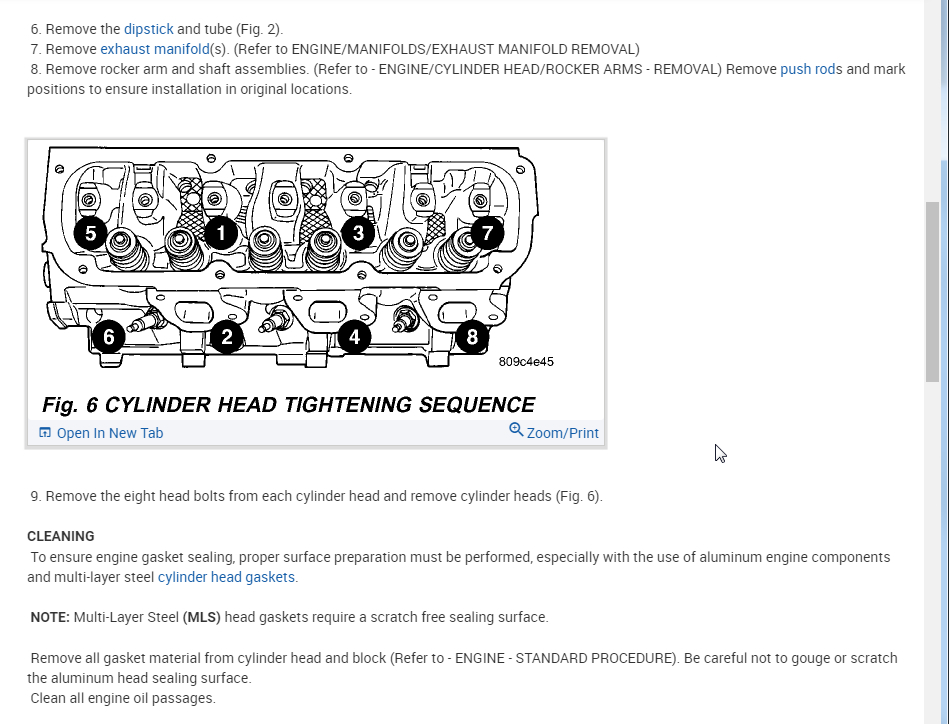Visit the cylinder head gaskets link
Viewport: 949px width, 724px height.
point(226,577)
